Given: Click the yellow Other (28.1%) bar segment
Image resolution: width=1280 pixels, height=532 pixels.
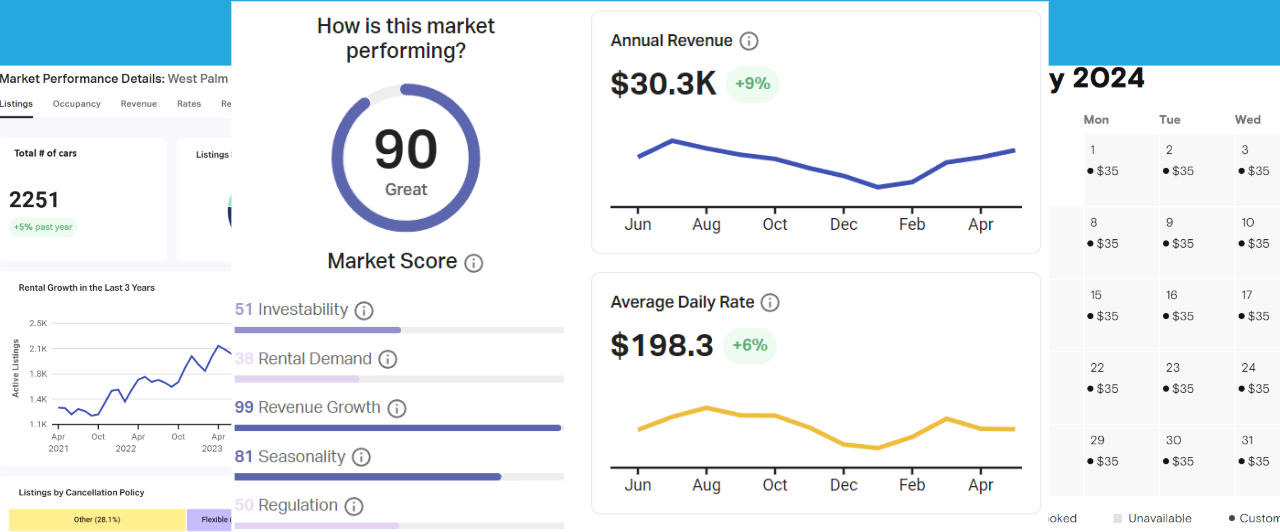Looking at the screenshot, I should tap(97, 520).
